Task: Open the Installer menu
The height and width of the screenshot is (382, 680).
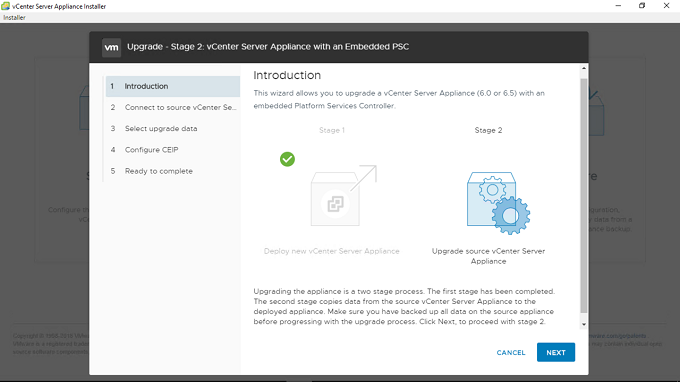Action: click(x=14, y=17)
